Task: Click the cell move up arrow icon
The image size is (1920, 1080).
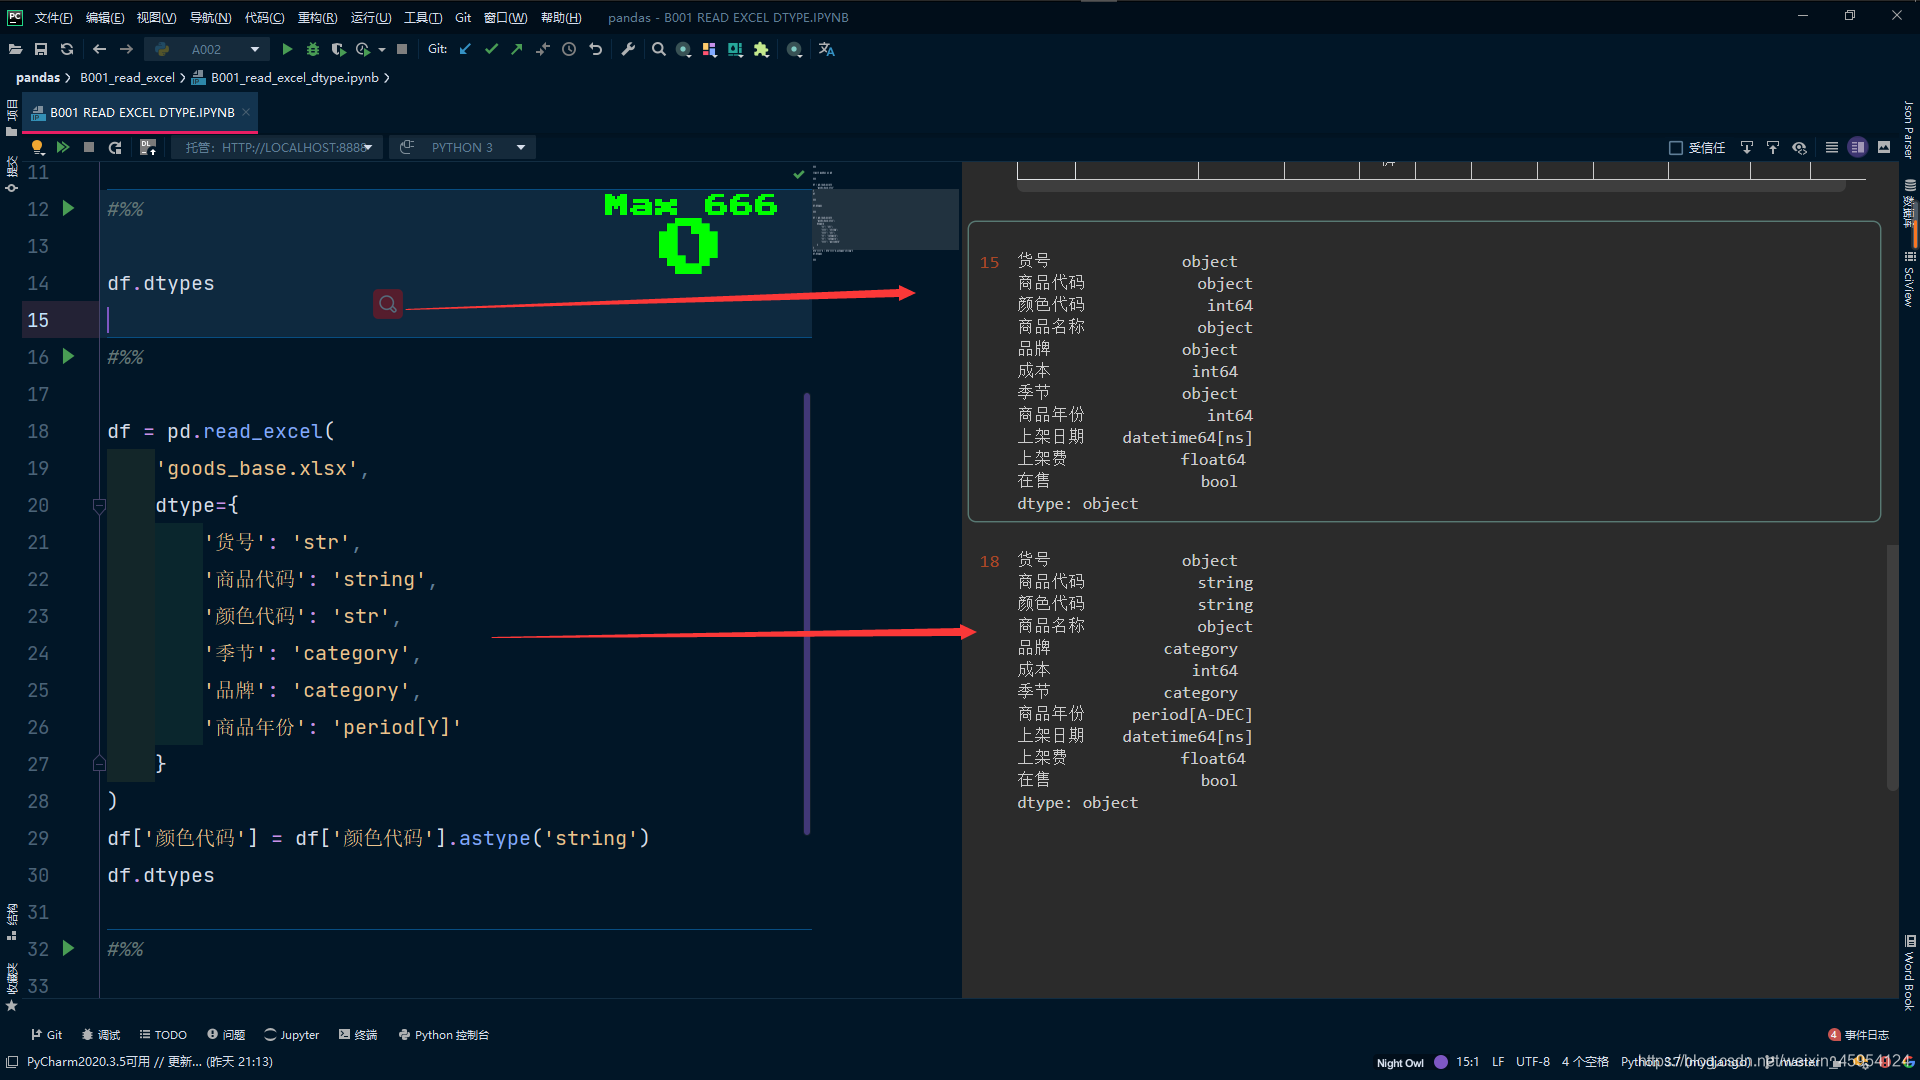Action: 1773,147
